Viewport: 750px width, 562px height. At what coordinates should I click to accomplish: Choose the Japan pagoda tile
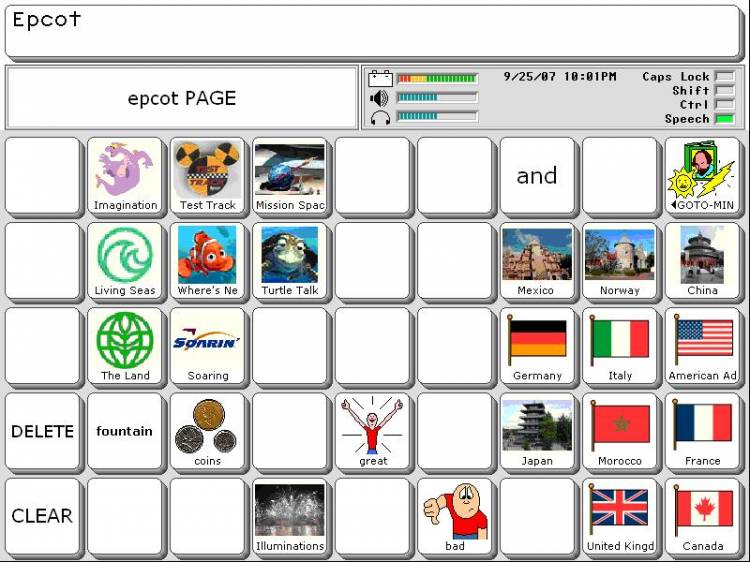[537, 431]
